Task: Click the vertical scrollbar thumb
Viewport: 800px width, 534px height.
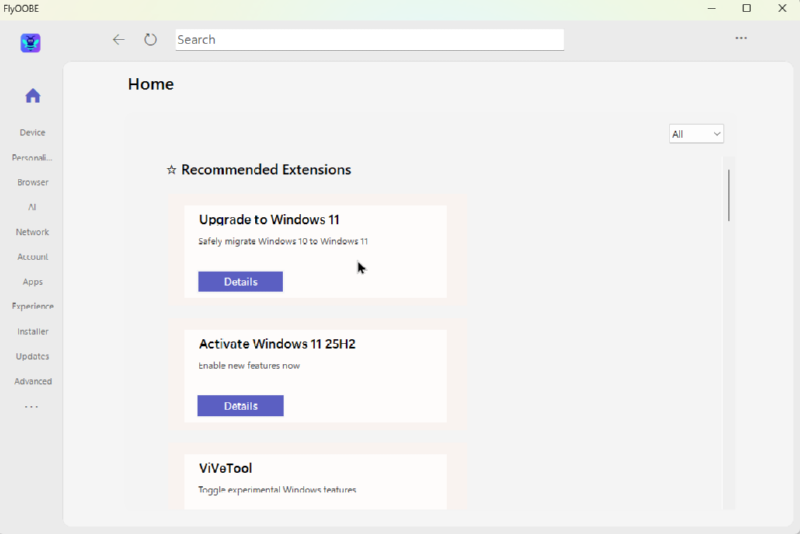Action: pos(729,195)
